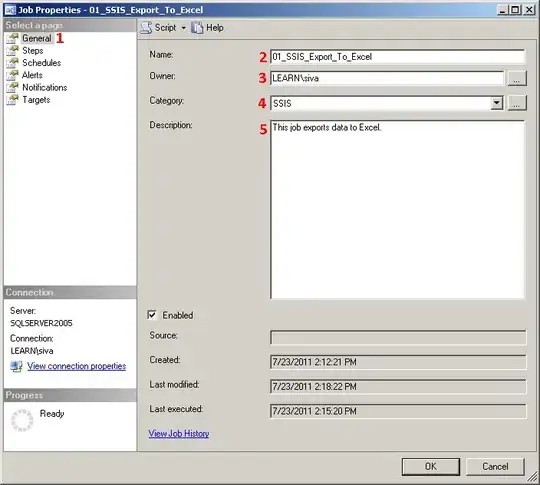Viewport: 540px width, 485px height.
Task: Click the Script toolbar icon
Action: coord(146,28)
